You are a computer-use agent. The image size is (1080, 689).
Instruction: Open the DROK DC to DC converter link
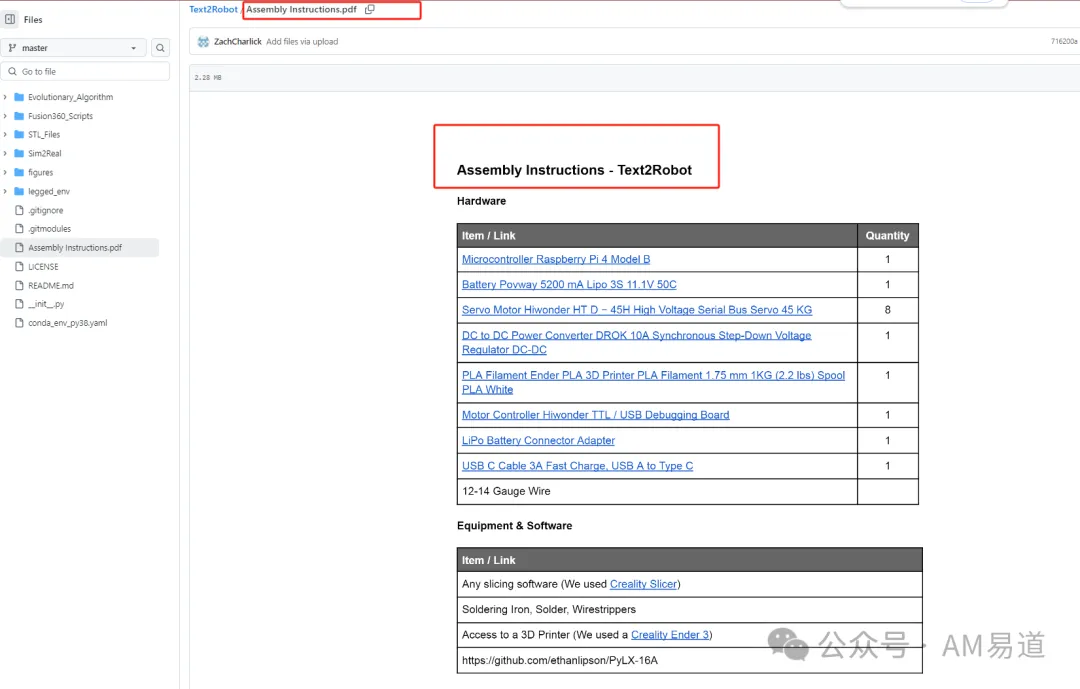point(636,342)
